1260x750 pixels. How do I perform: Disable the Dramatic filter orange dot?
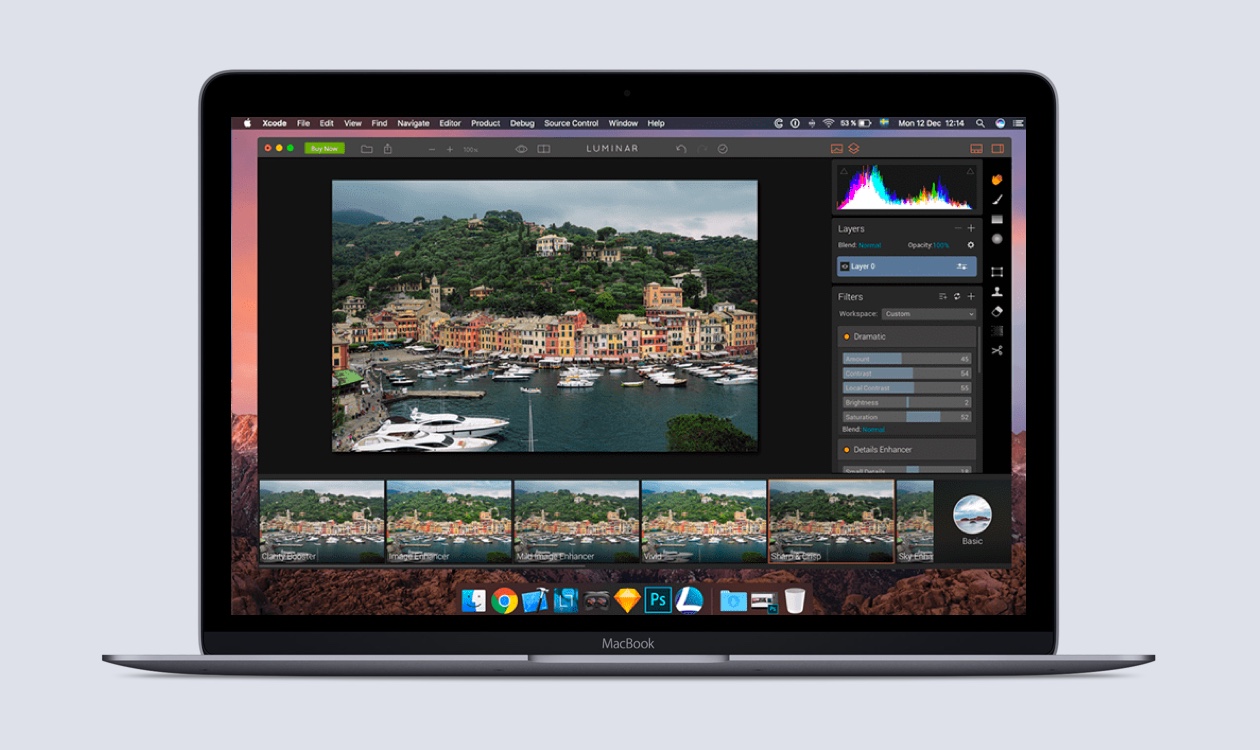(x=846, y=337)
